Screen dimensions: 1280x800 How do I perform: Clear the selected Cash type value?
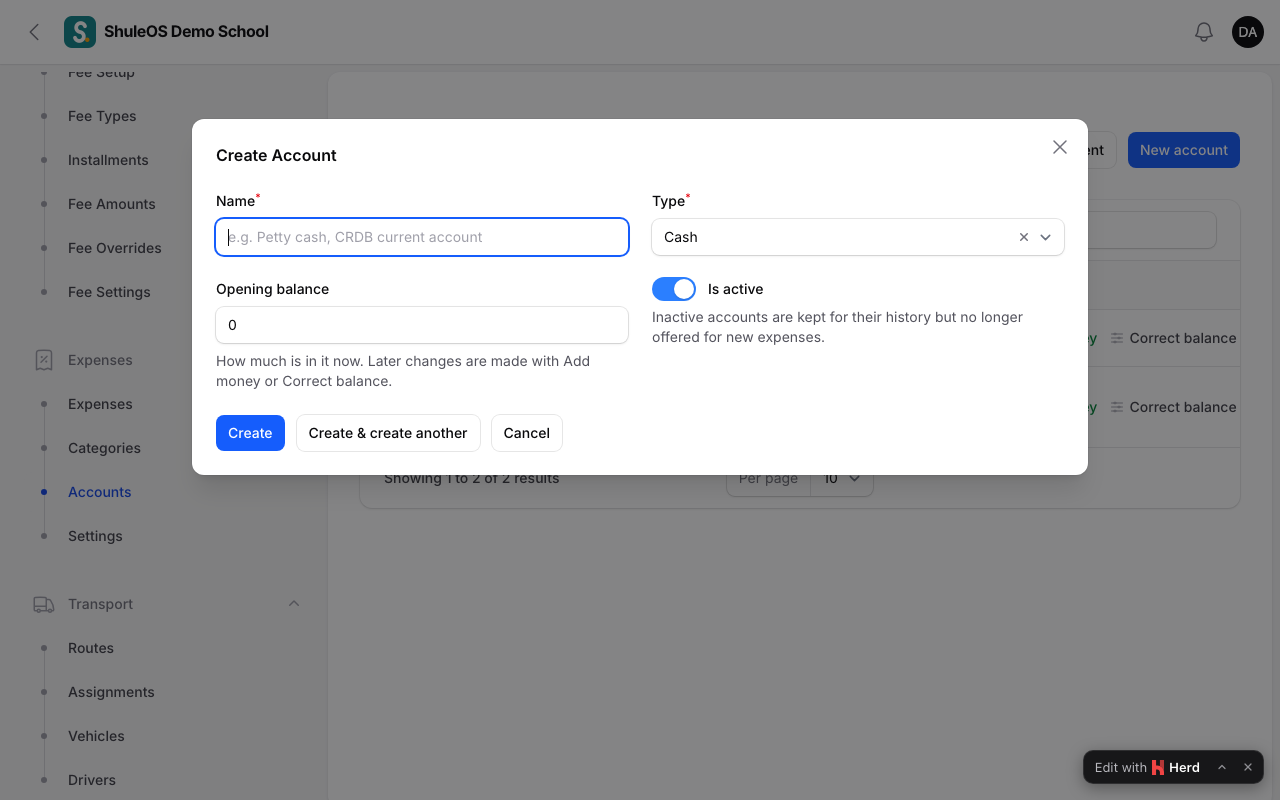(1023, 237)
